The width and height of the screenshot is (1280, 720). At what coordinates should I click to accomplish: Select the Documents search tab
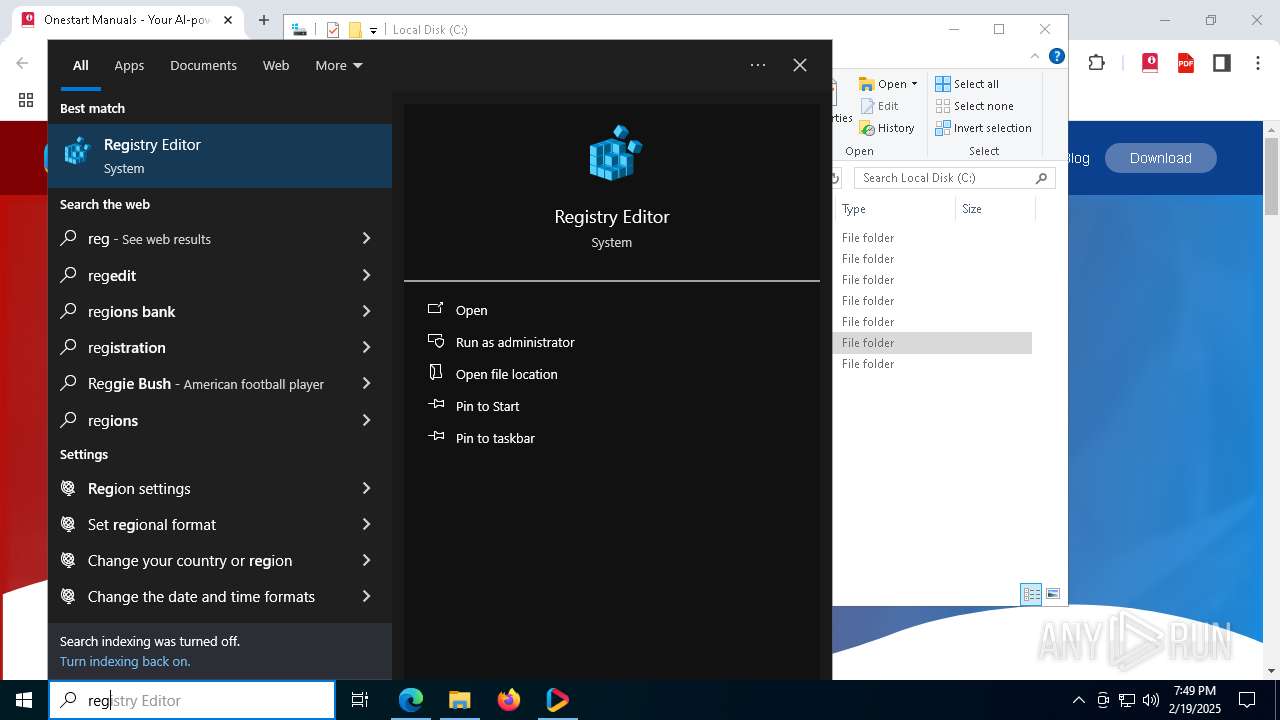click(x=203, y=65)
